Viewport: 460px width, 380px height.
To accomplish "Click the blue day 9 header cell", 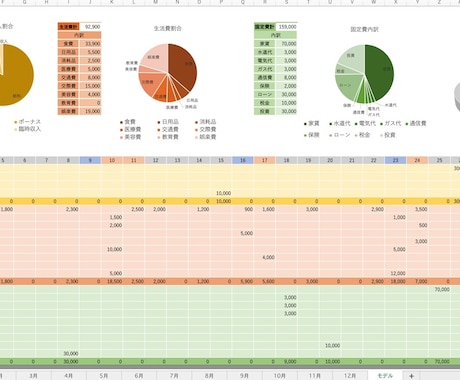I will (90, 160).
